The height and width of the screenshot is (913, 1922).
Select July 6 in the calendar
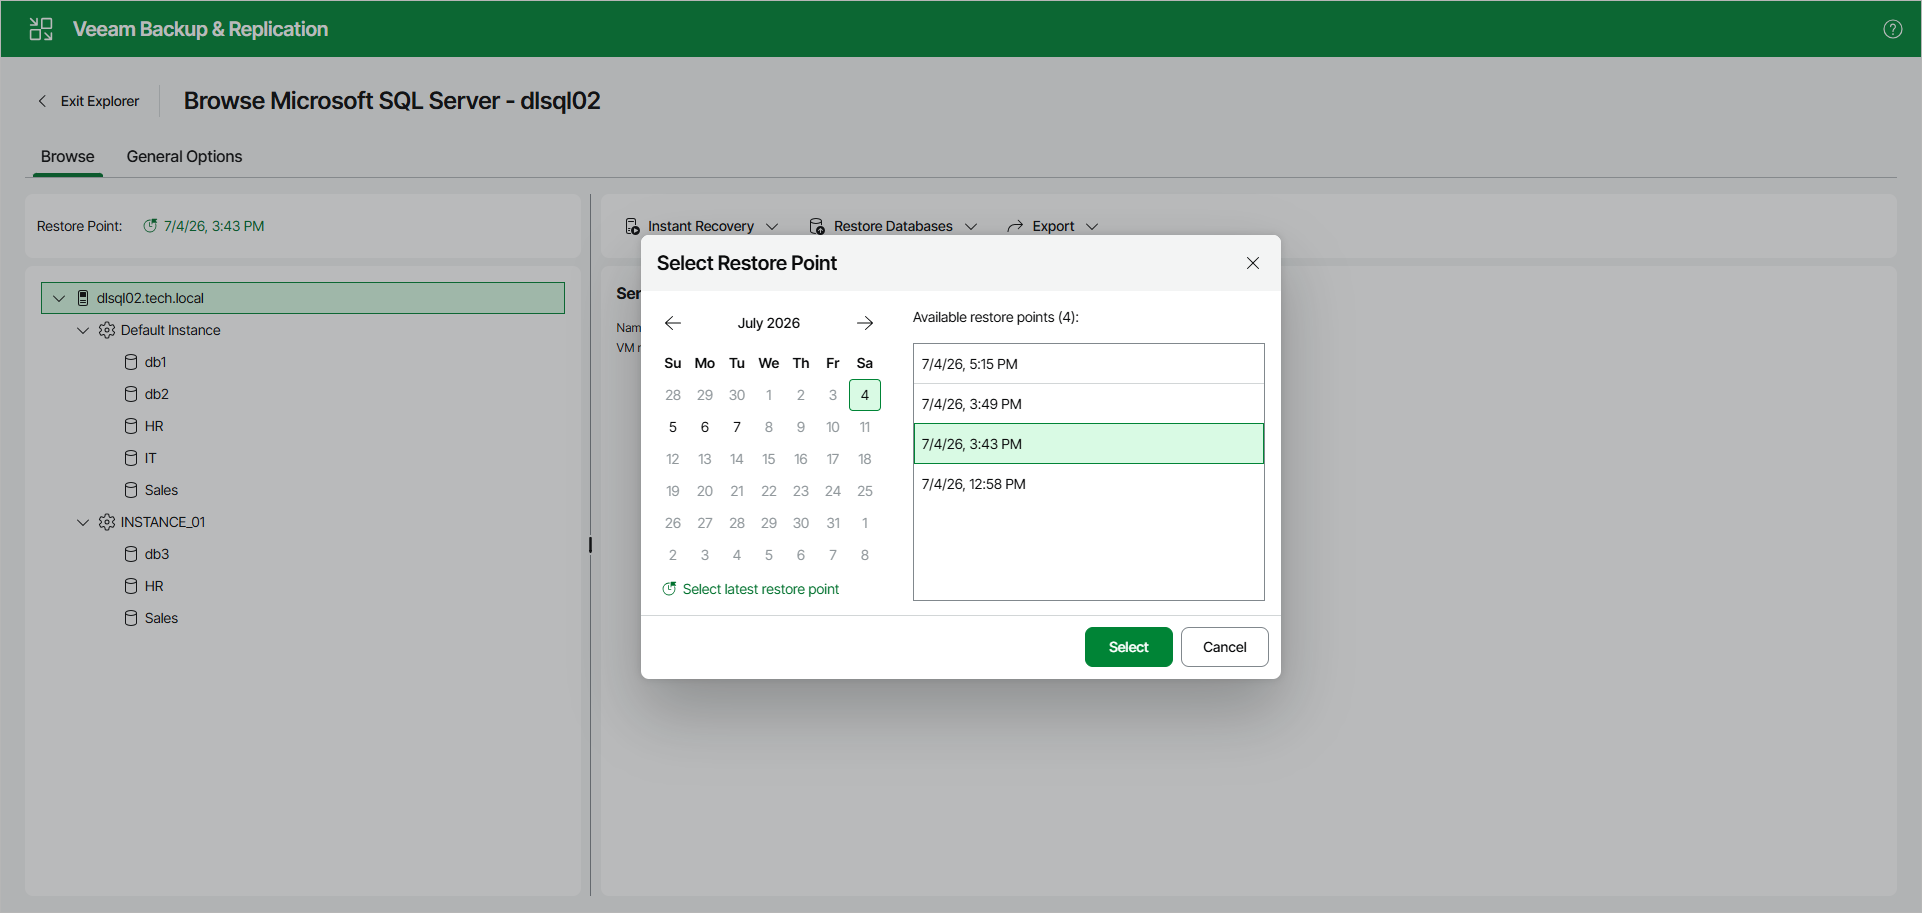click(705, 427)
